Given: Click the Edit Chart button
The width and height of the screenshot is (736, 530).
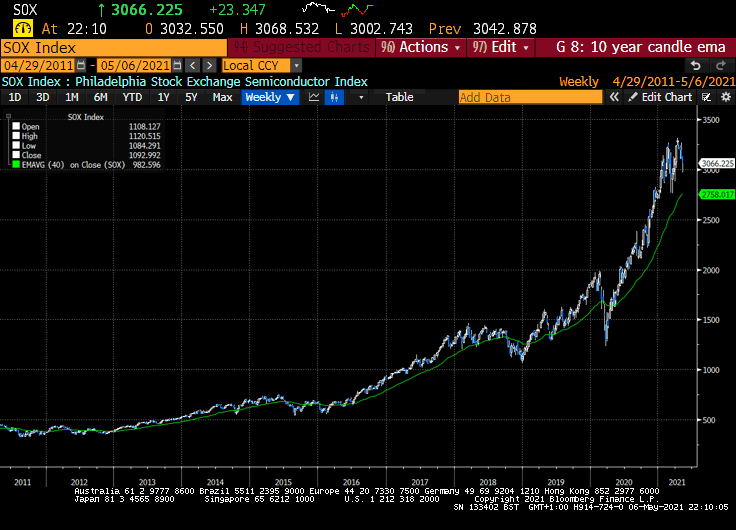Looking at the screenshot, I should [660, 97].
